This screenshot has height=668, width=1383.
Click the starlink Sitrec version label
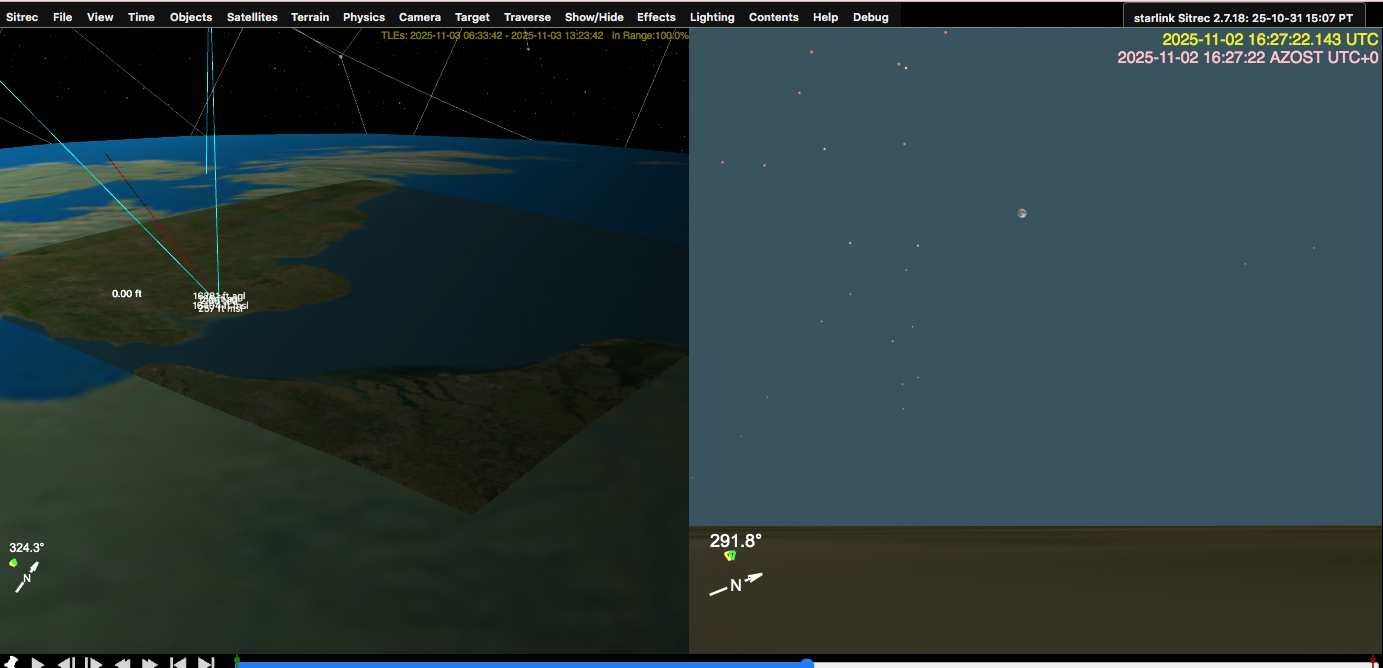pos(1243,18)
